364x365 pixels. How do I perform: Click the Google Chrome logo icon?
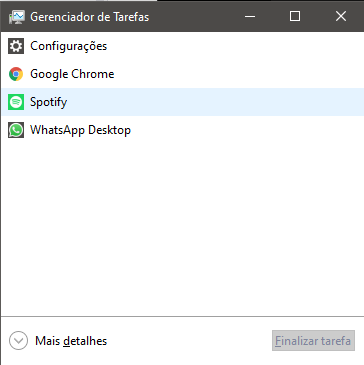(x=16, y=74)
